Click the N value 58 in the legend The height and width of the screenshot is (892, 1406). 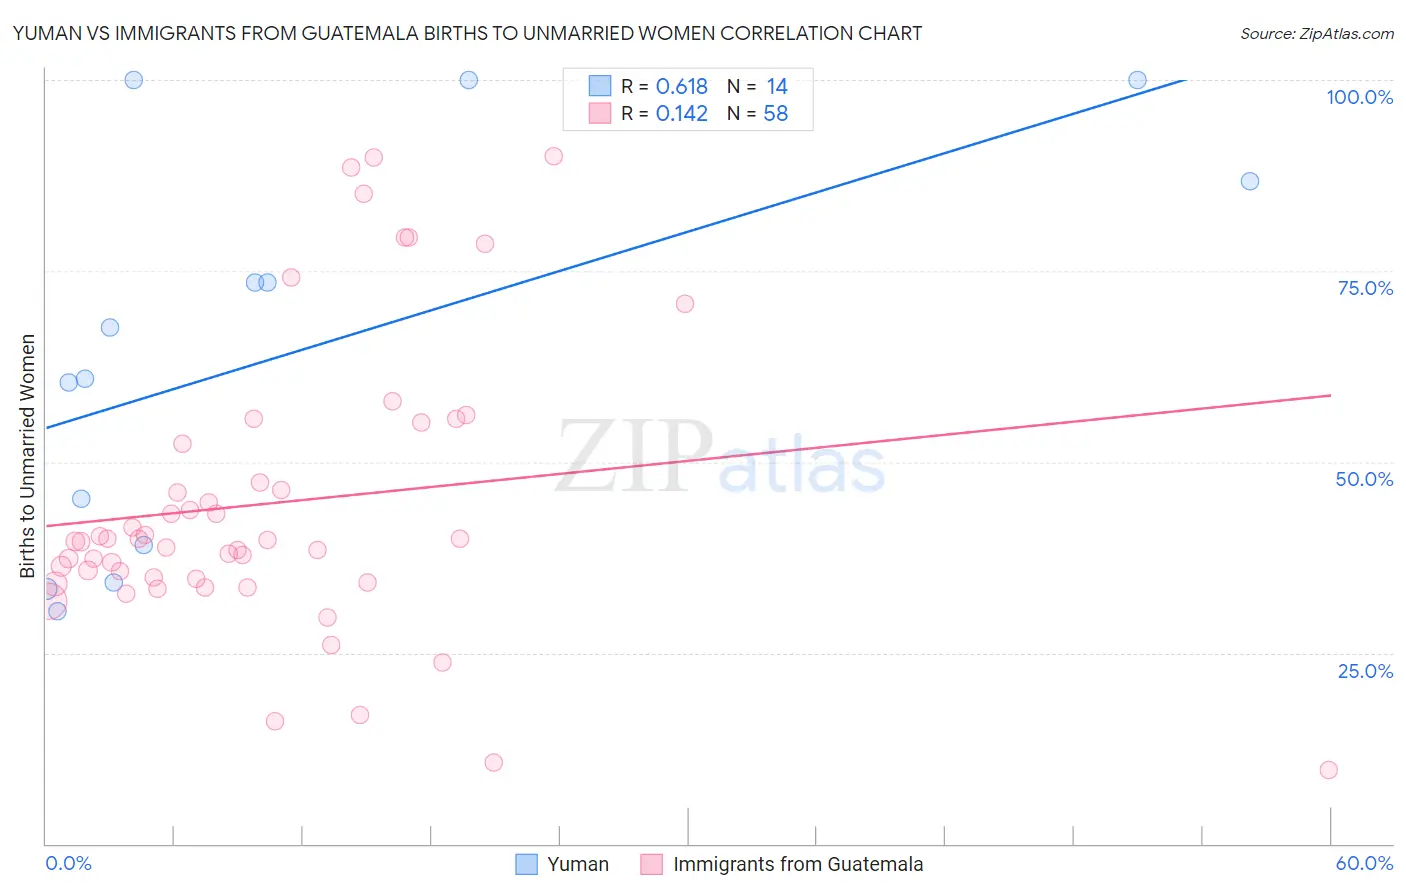pos(776,113)
